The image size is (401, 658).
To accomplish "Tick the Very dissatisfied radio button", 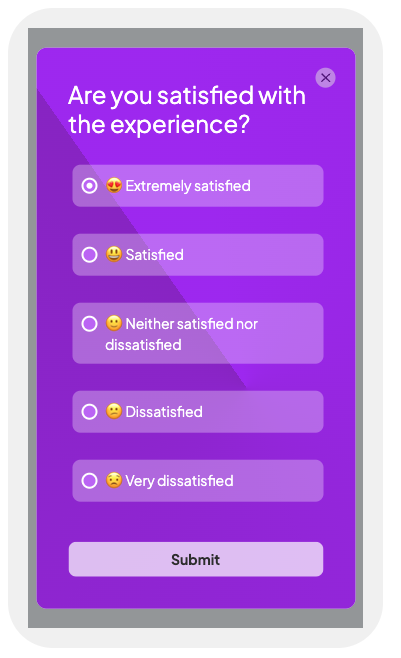I will coord(89,480).
